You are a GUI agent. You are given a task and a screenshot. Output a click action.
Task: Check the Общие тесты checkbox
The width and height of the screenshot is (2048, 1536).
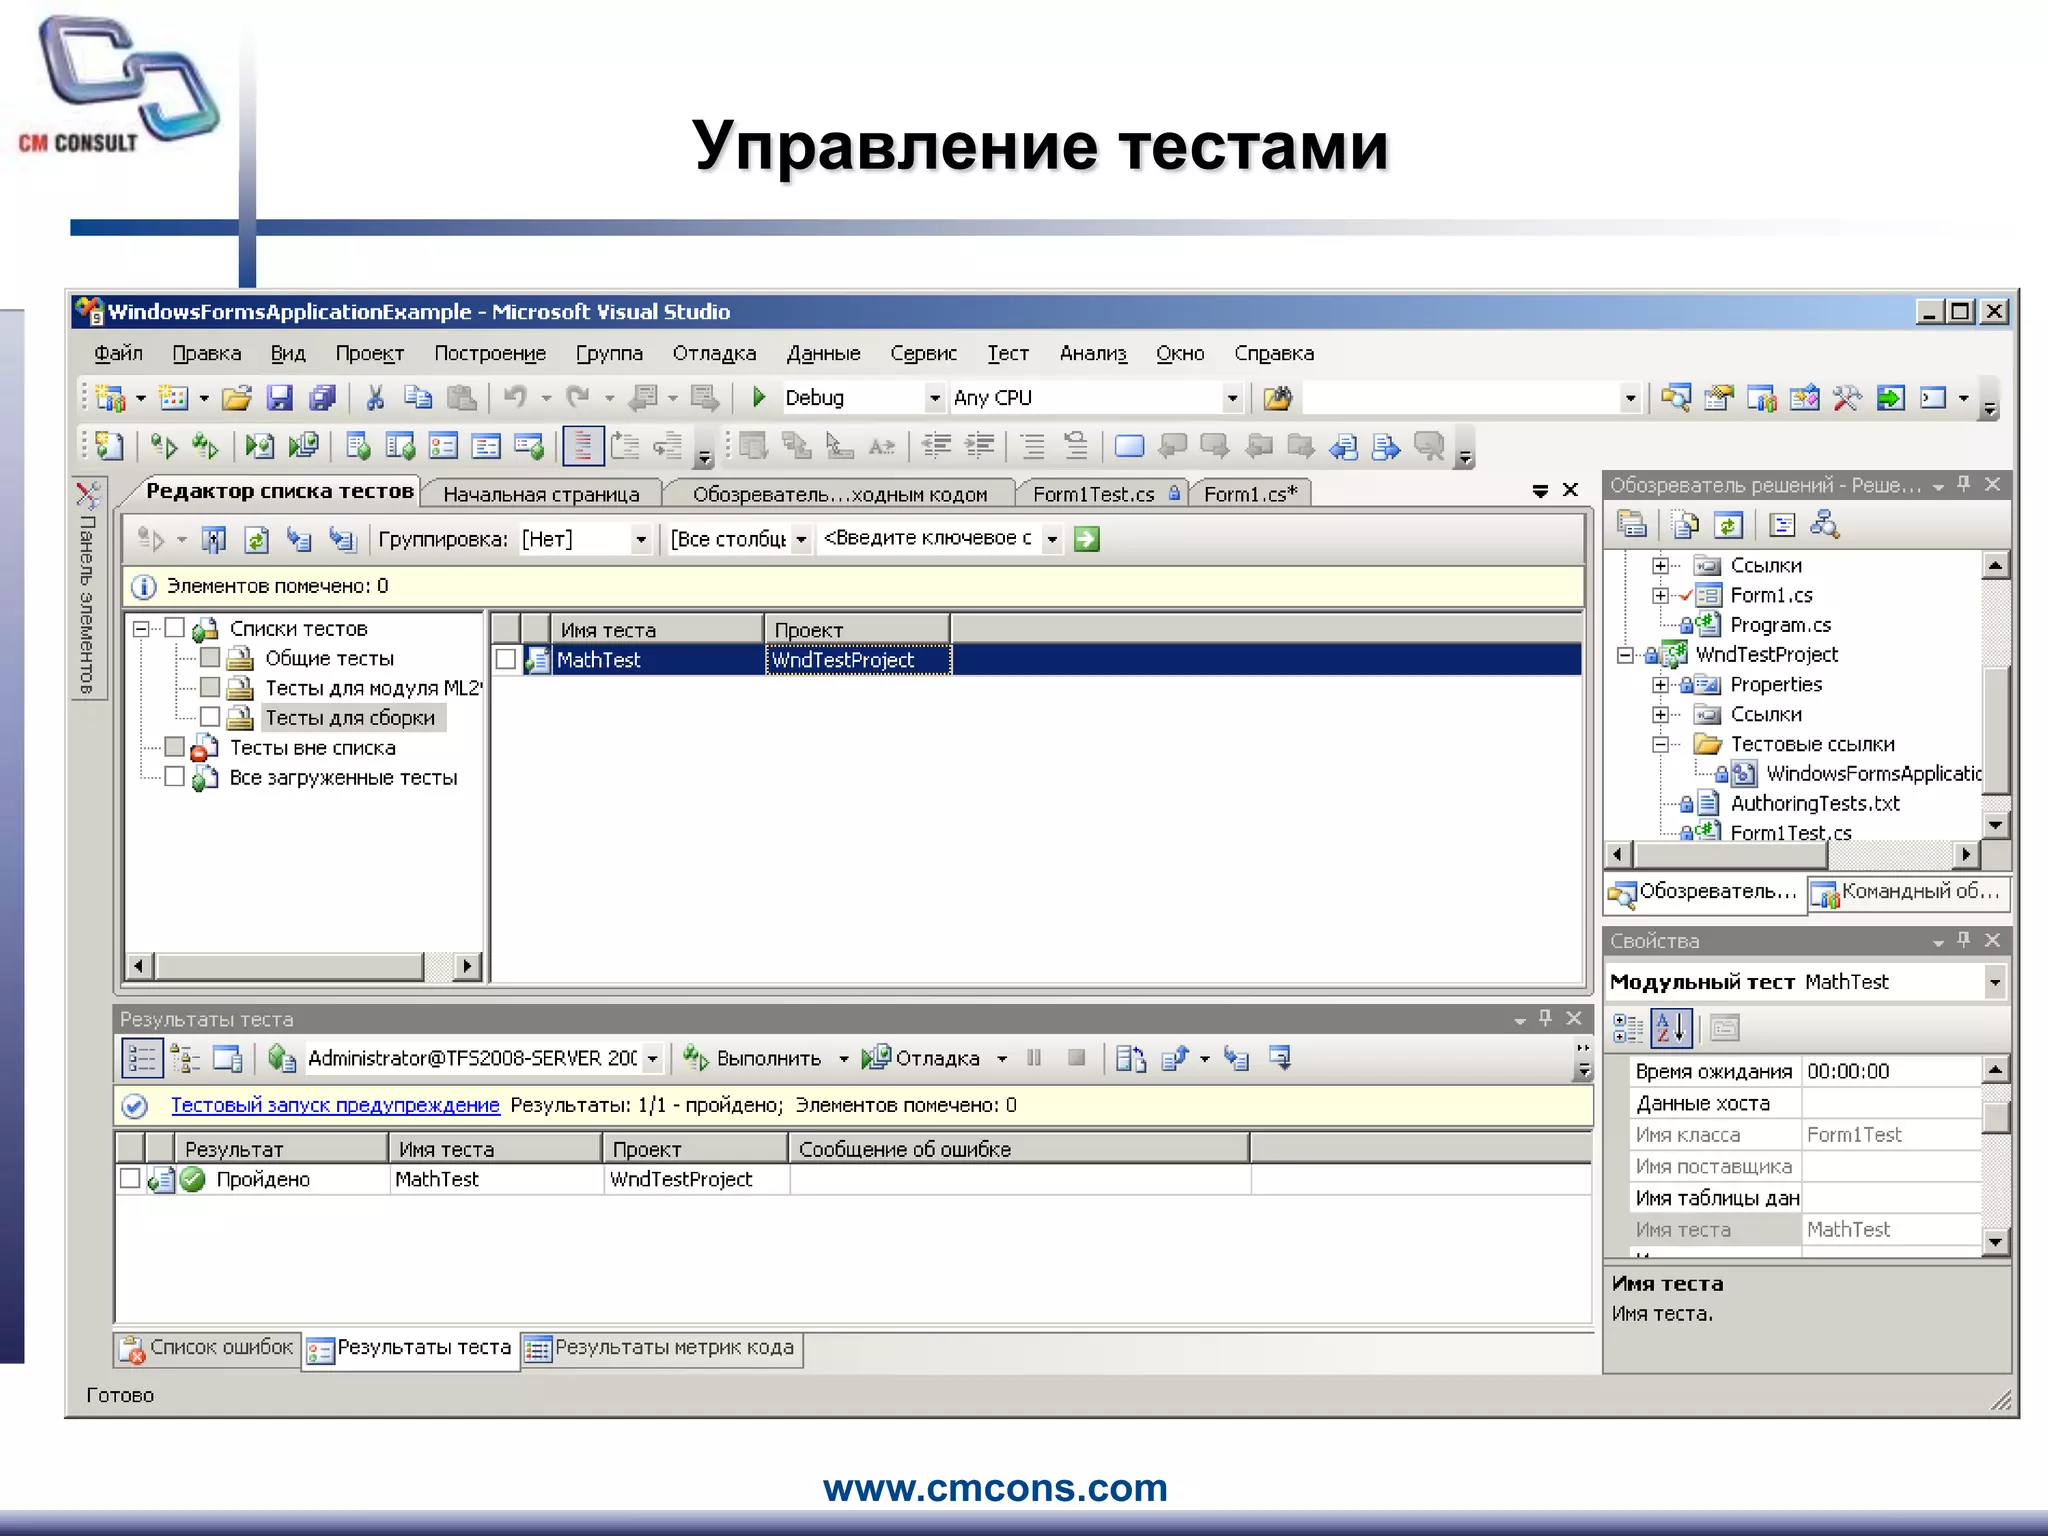(x=210, y=658)
